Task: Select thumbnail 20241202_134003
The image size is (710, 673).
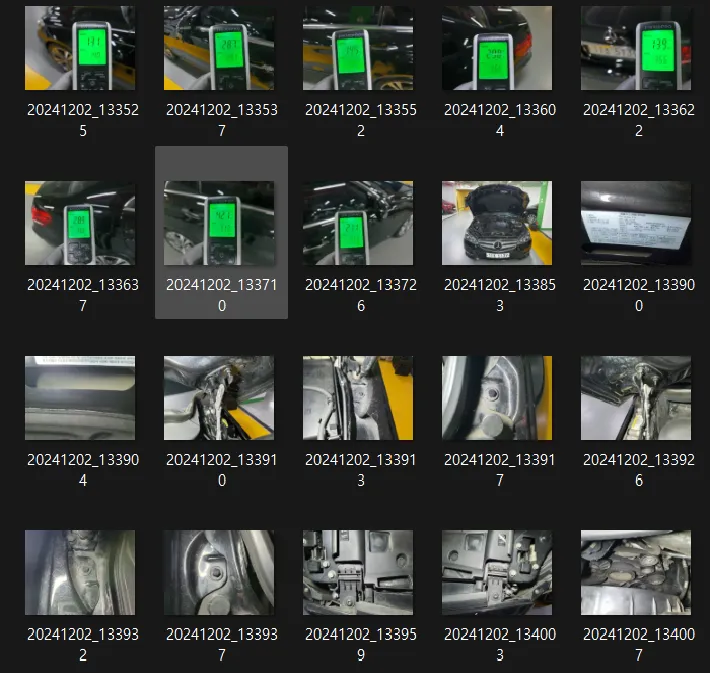Action: (x=497, y=572)
